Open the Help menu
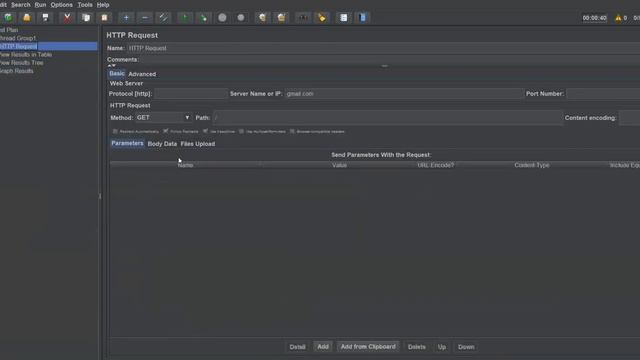This screenshot has width=640, height=360. click(x=103, y=5)
